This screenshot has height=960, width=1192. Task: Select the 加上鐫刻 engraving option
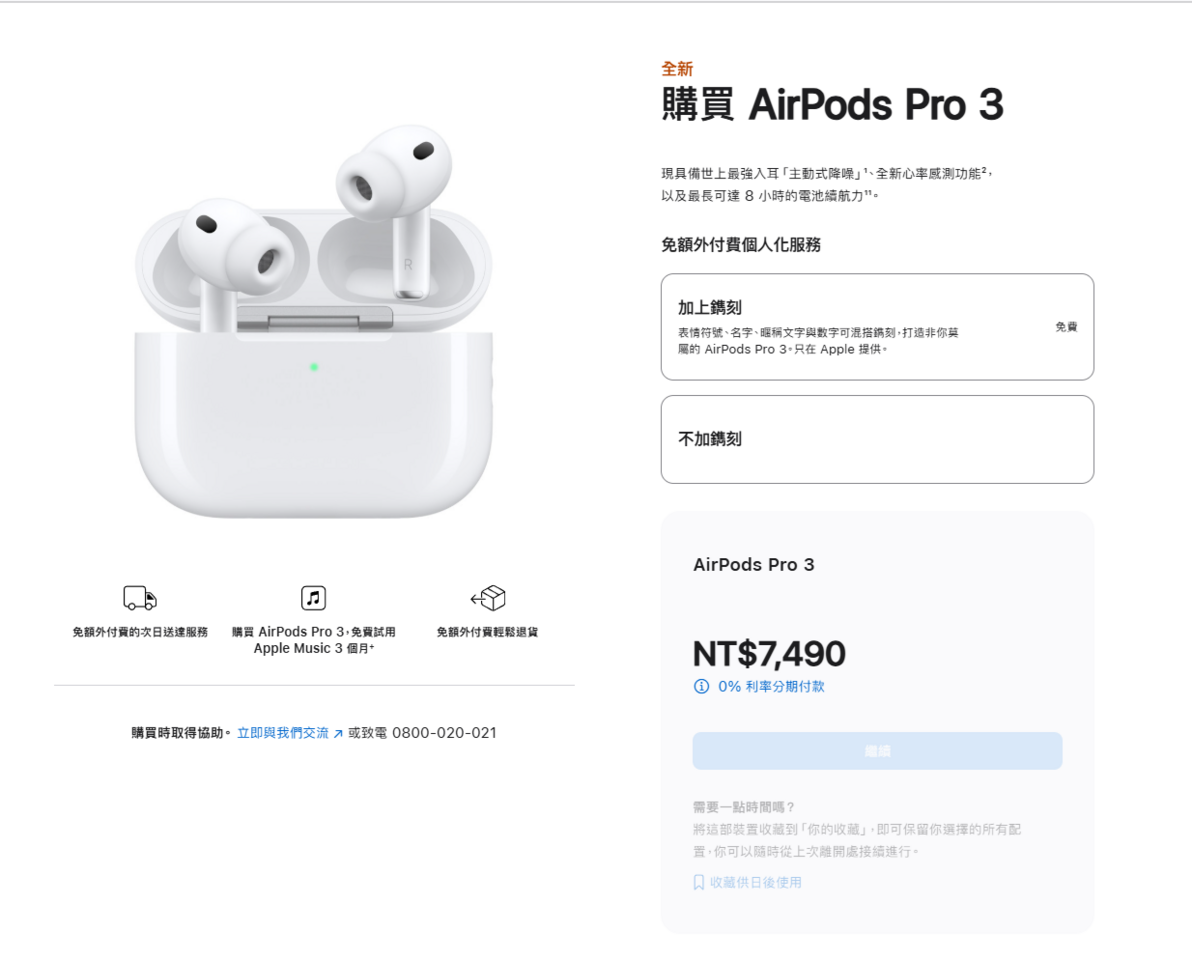click(877, 327)
